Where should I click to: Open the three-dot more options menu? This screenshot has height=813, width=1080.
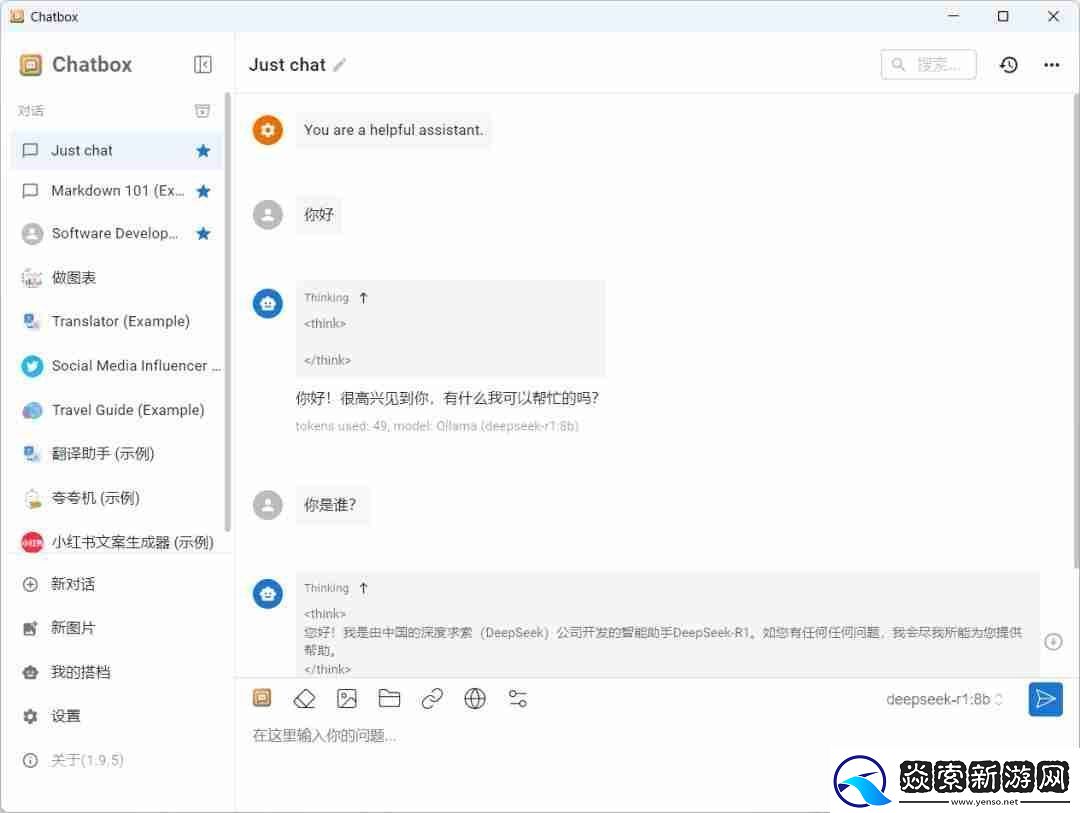coord(1051,64)
